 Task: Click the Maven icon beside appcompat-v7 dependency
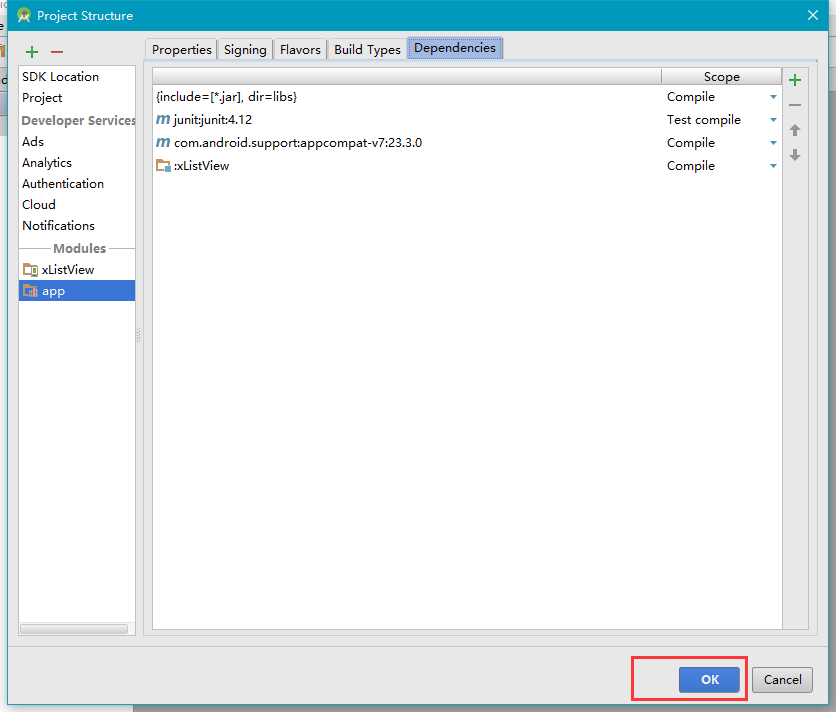[x=163, y=142]
